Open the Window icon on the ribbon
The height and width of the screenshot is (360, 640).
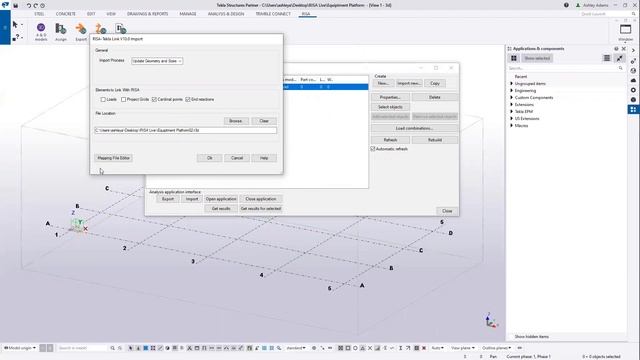tap(625, 32)
